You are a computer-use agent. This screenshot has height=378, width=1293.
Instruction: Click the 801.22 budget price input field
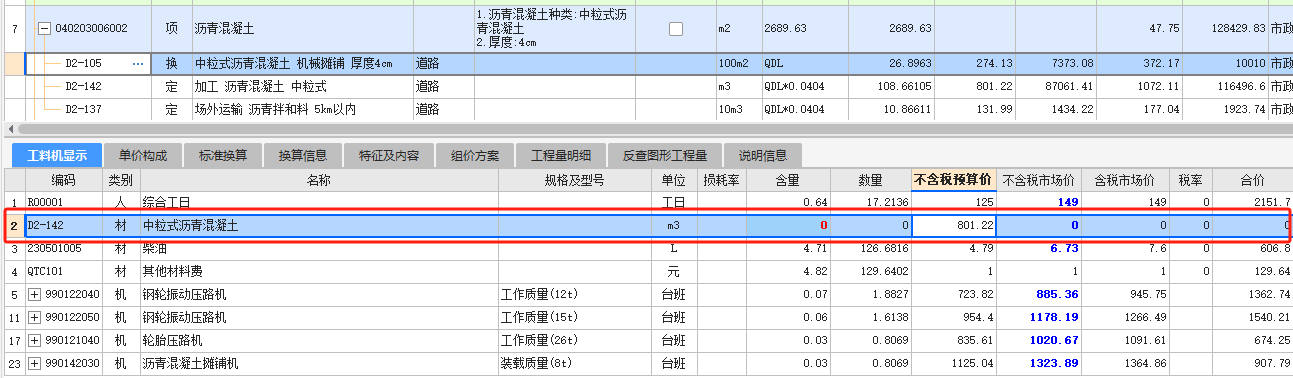tap(954, 226)
